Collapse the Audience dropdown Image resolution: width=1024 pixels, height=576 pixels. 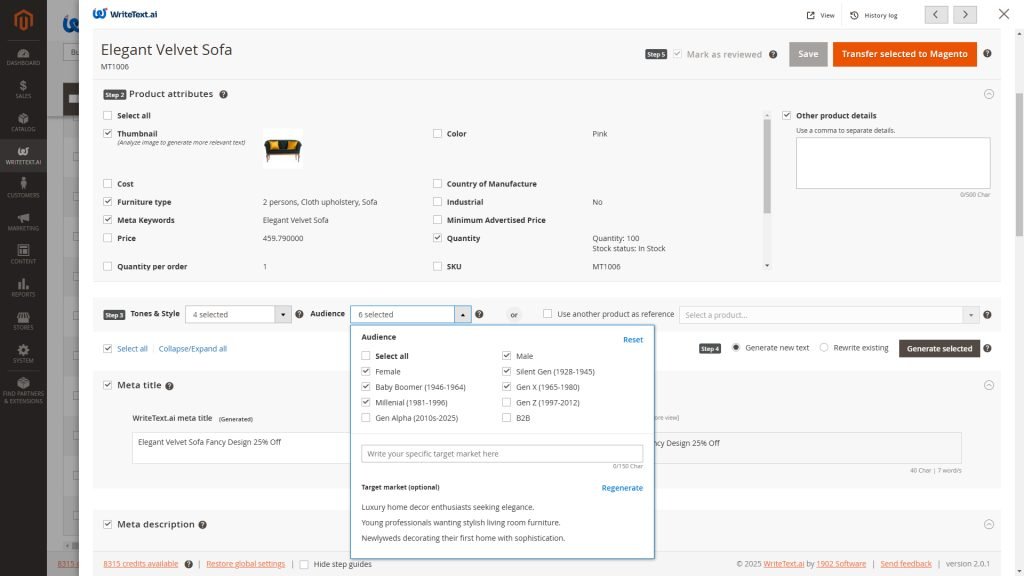point(462,314)
